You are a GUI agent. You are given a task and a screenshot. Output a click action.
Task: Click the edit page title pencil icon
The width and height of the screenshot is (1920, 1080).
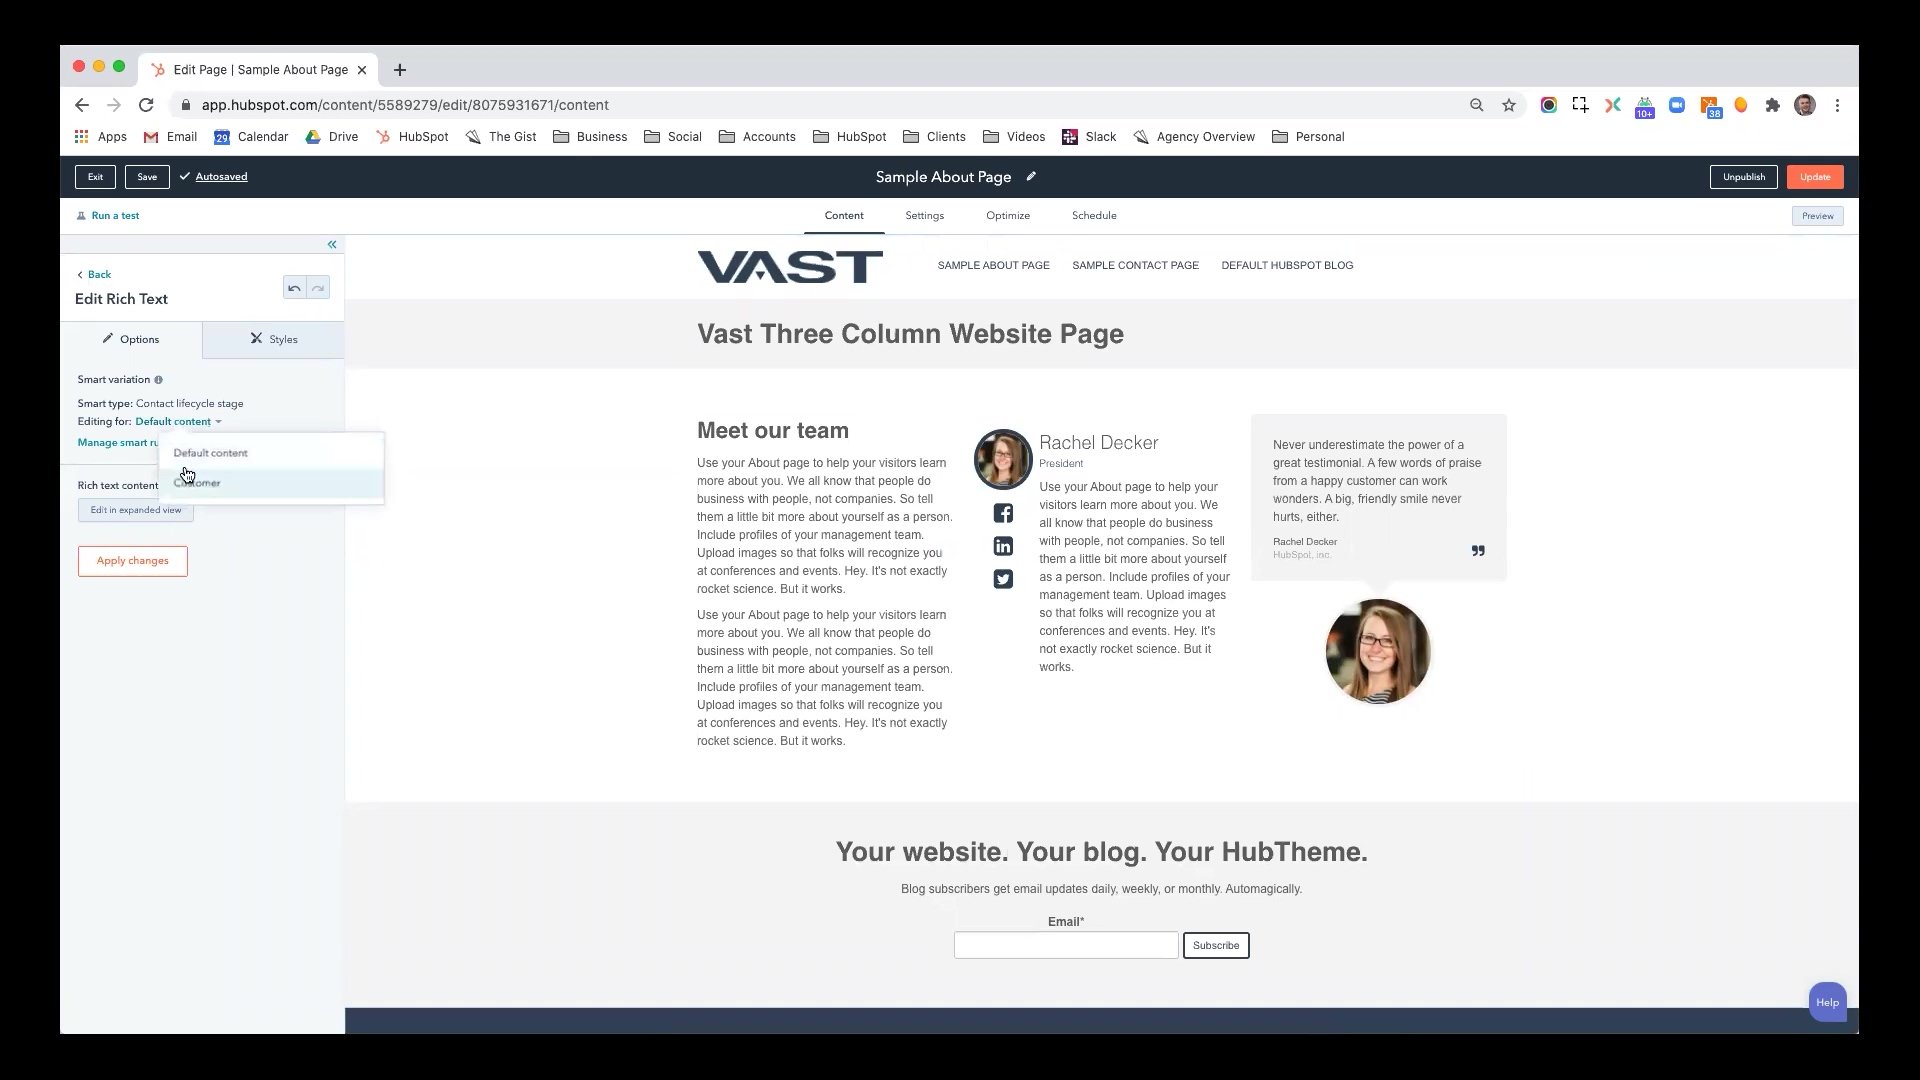[1031, 177]
